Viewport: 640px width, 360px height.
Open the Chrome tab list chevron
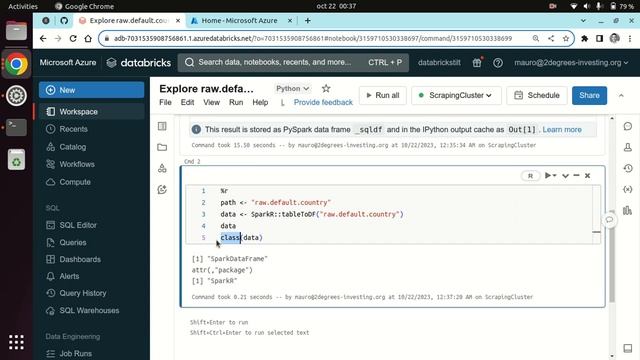click(x=583, y=20)
